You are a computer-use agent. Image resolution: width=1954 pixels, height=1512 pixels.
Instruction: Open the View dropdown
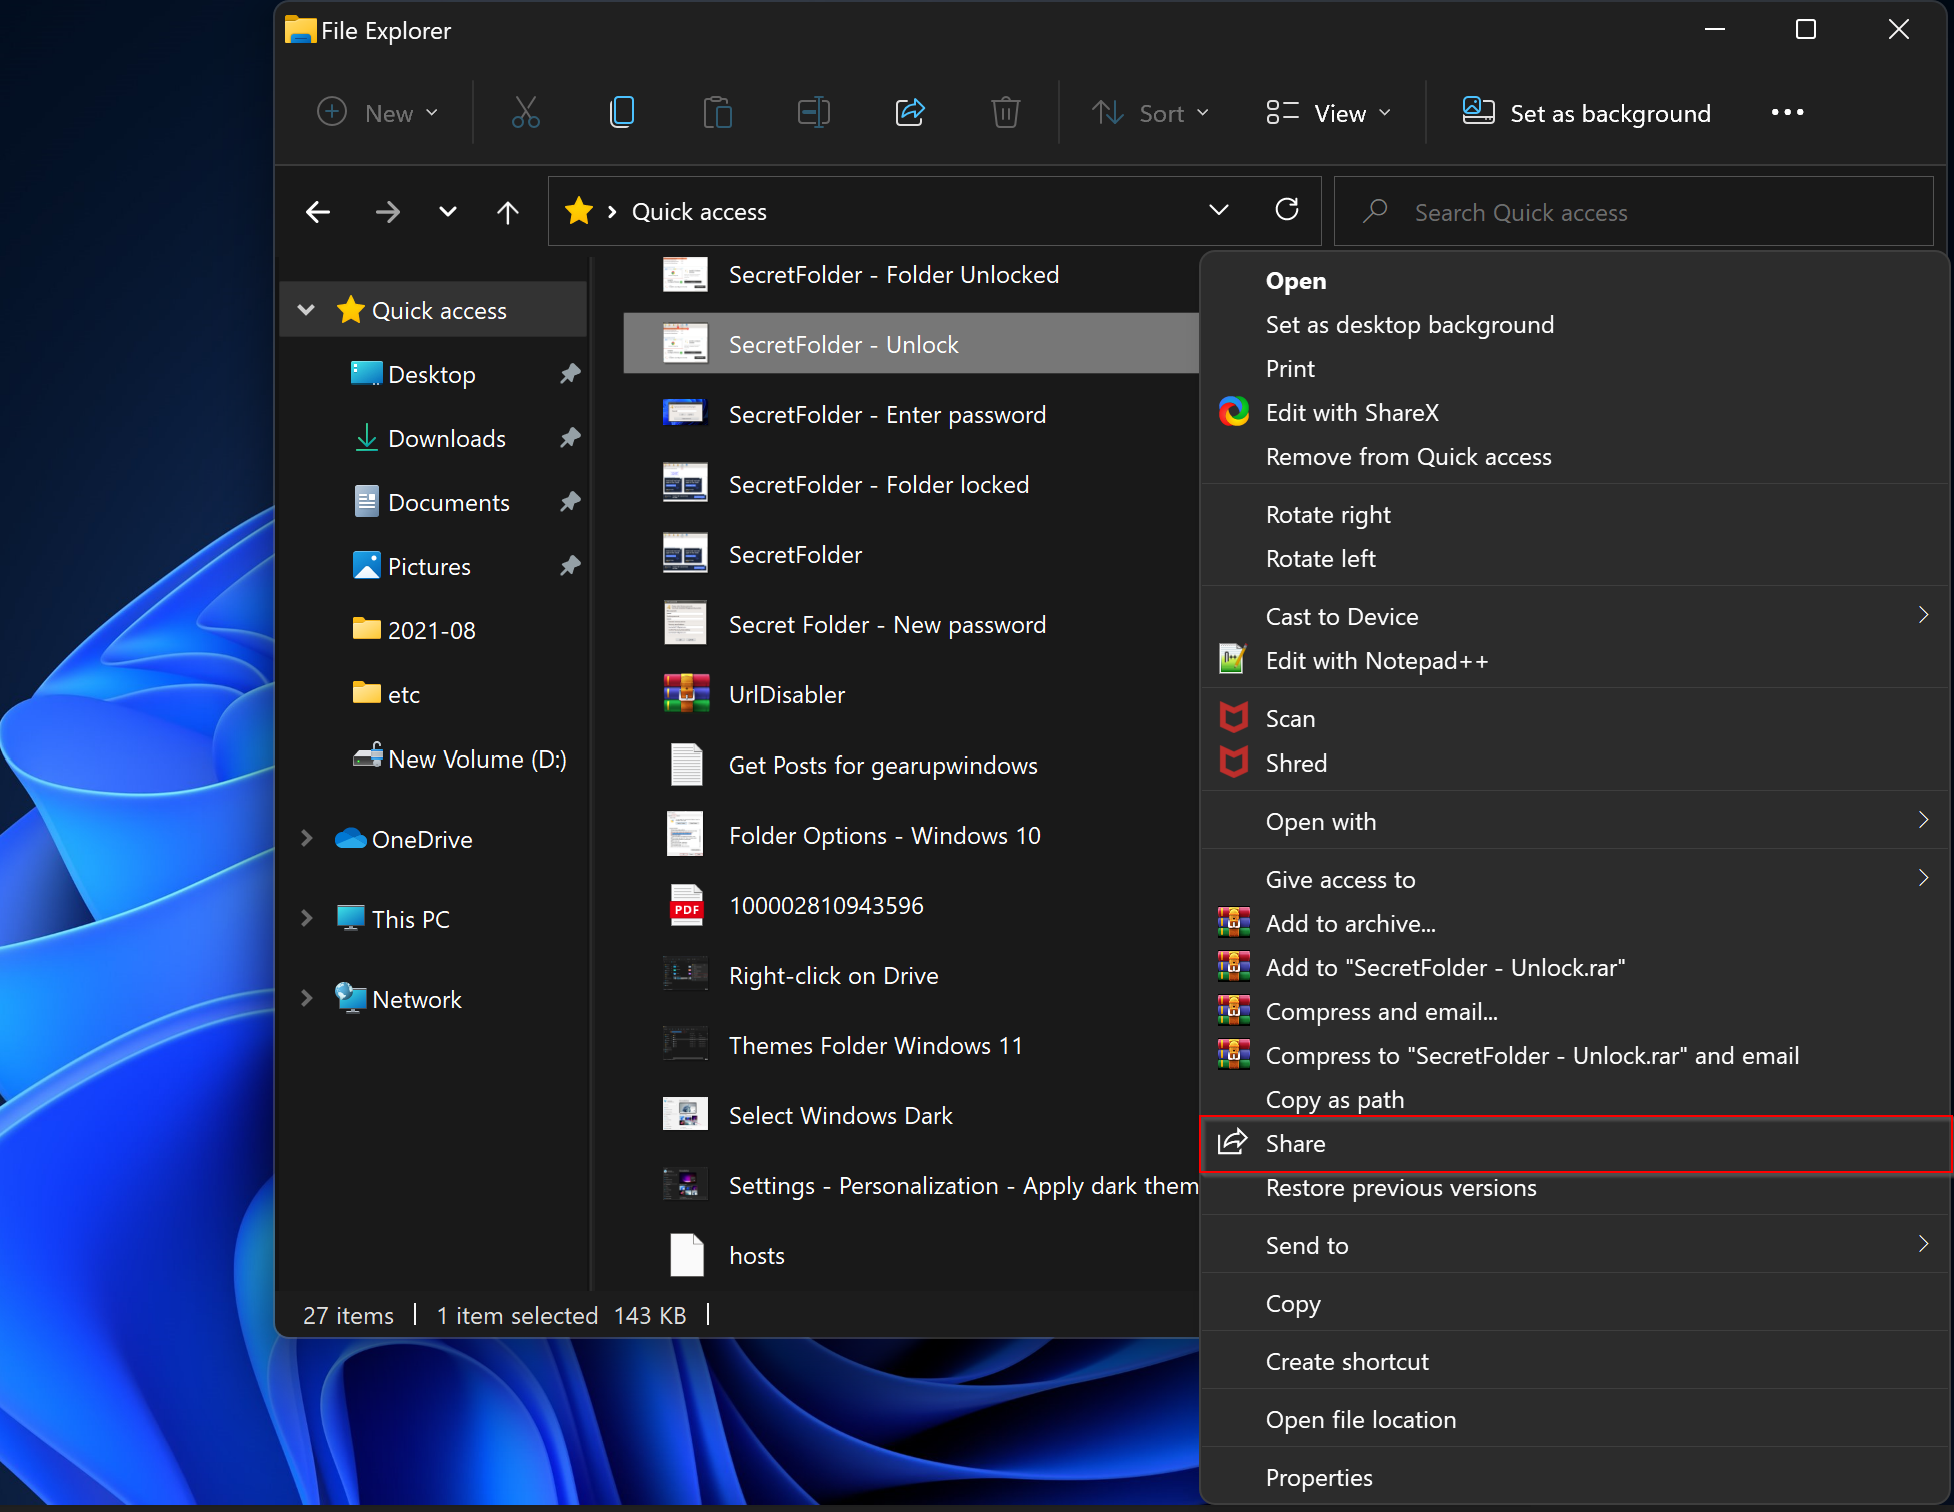1328,112
